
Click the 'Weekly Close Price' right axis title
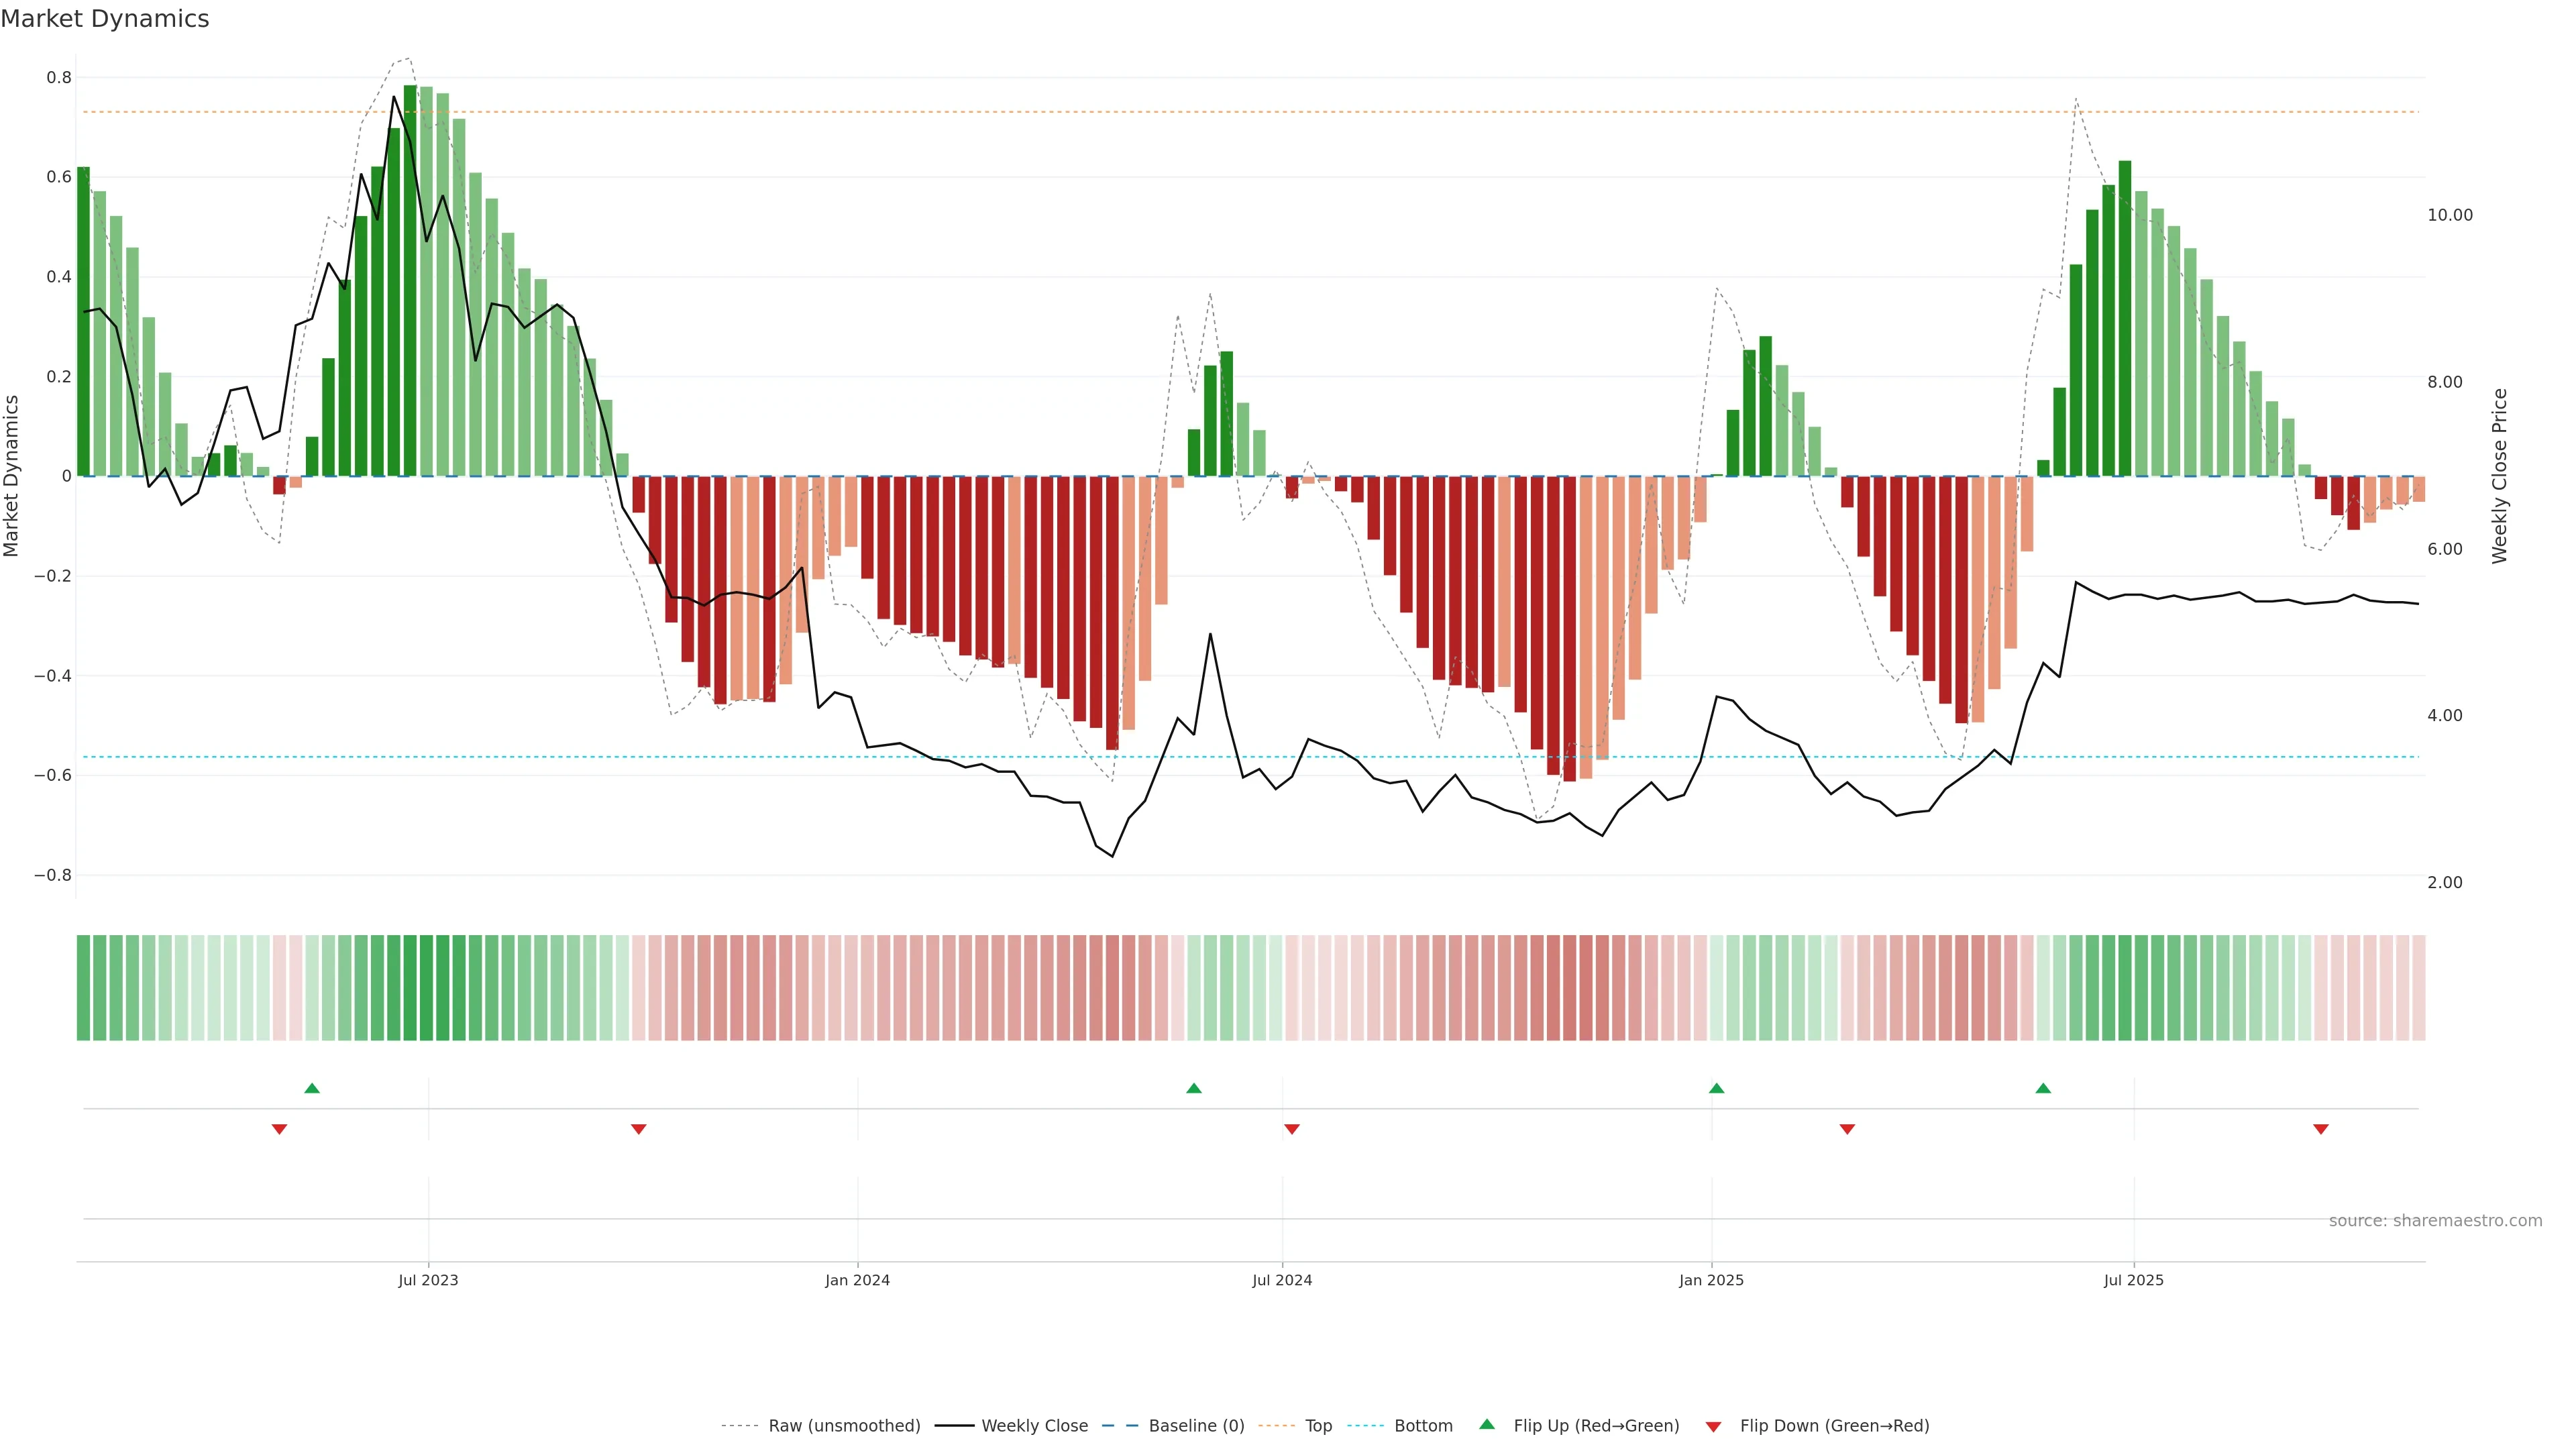tap(2499, 476)
